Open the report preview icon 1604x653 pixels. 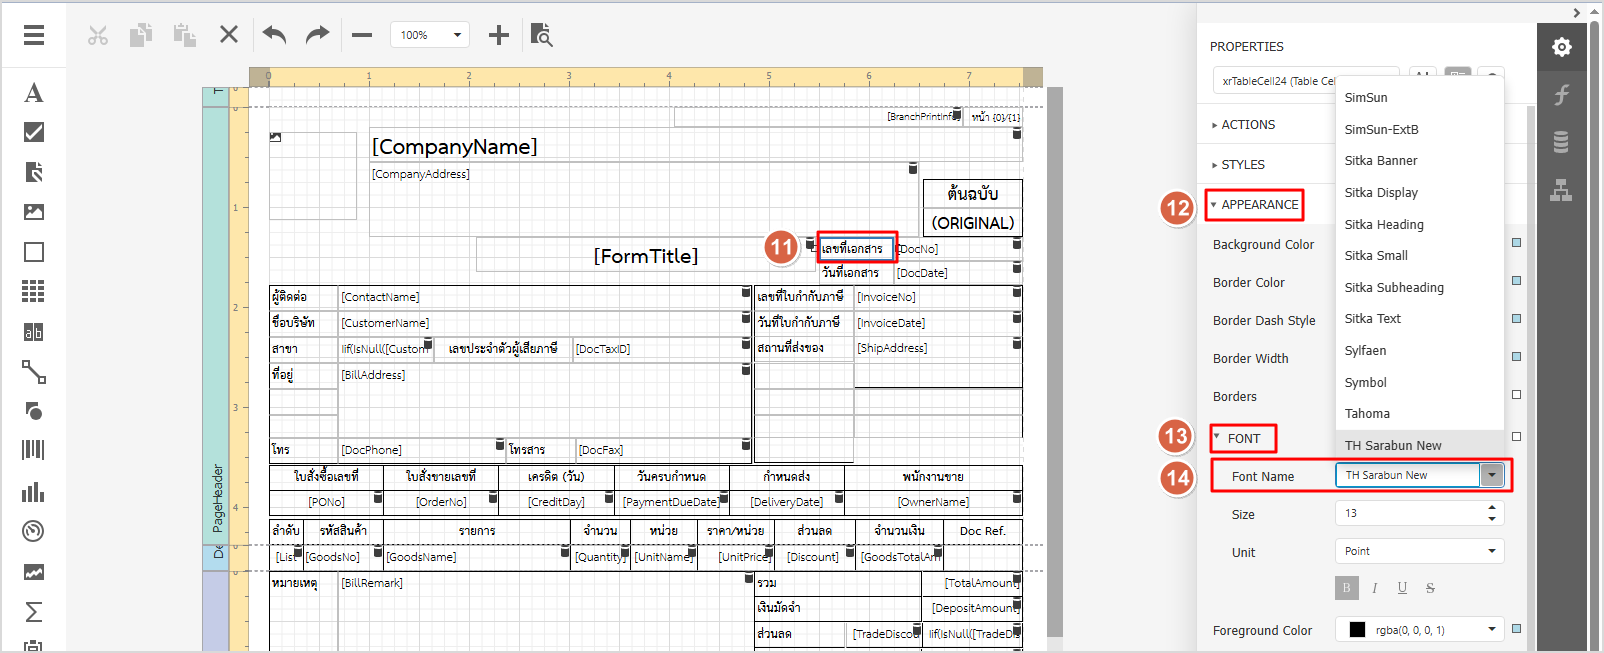[541, 35]
